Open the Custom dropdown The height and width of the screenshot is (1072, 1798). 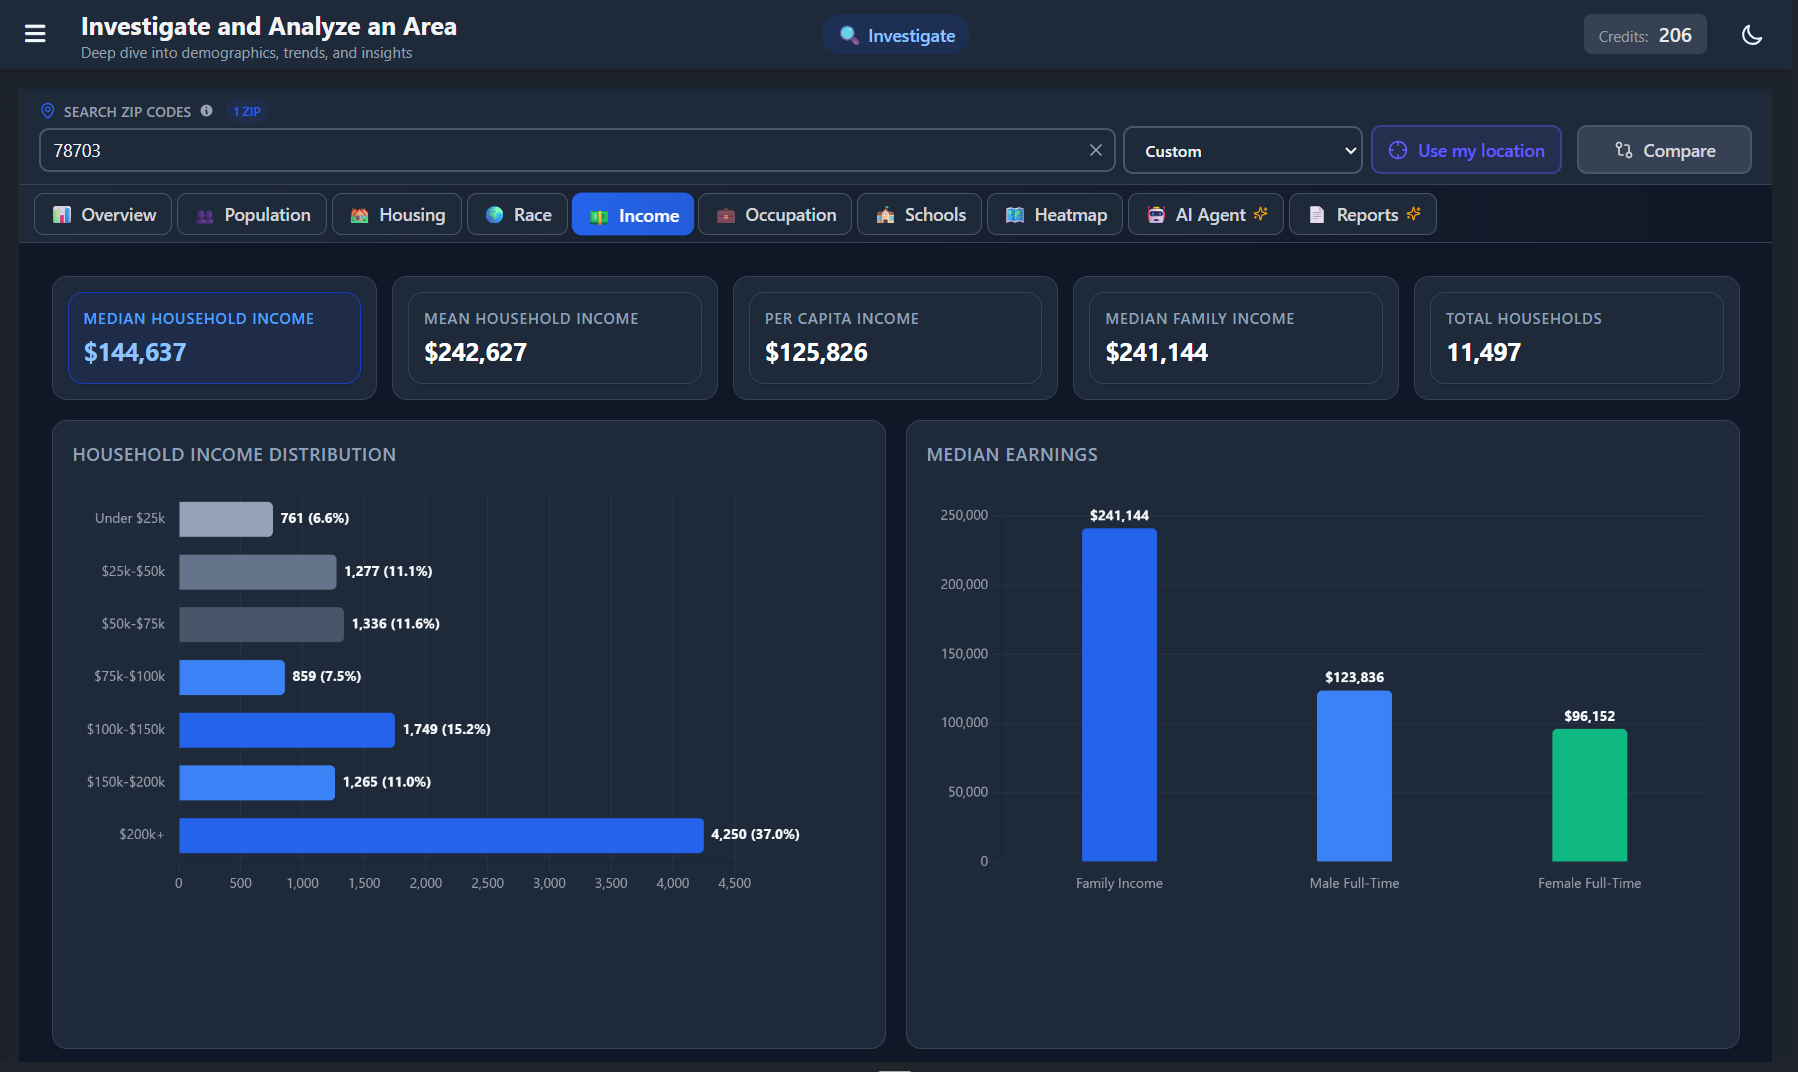pos(1242,150)
